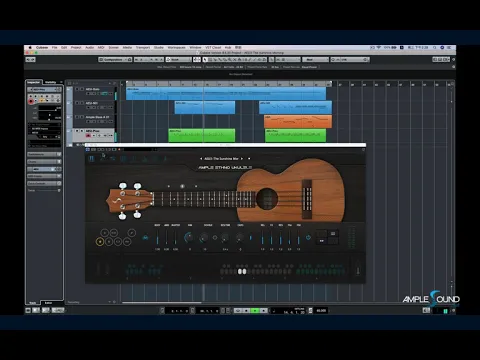Switch to the Editor tab at the bottom left
This screenshot has height=360, width=480.
point(49,303)
